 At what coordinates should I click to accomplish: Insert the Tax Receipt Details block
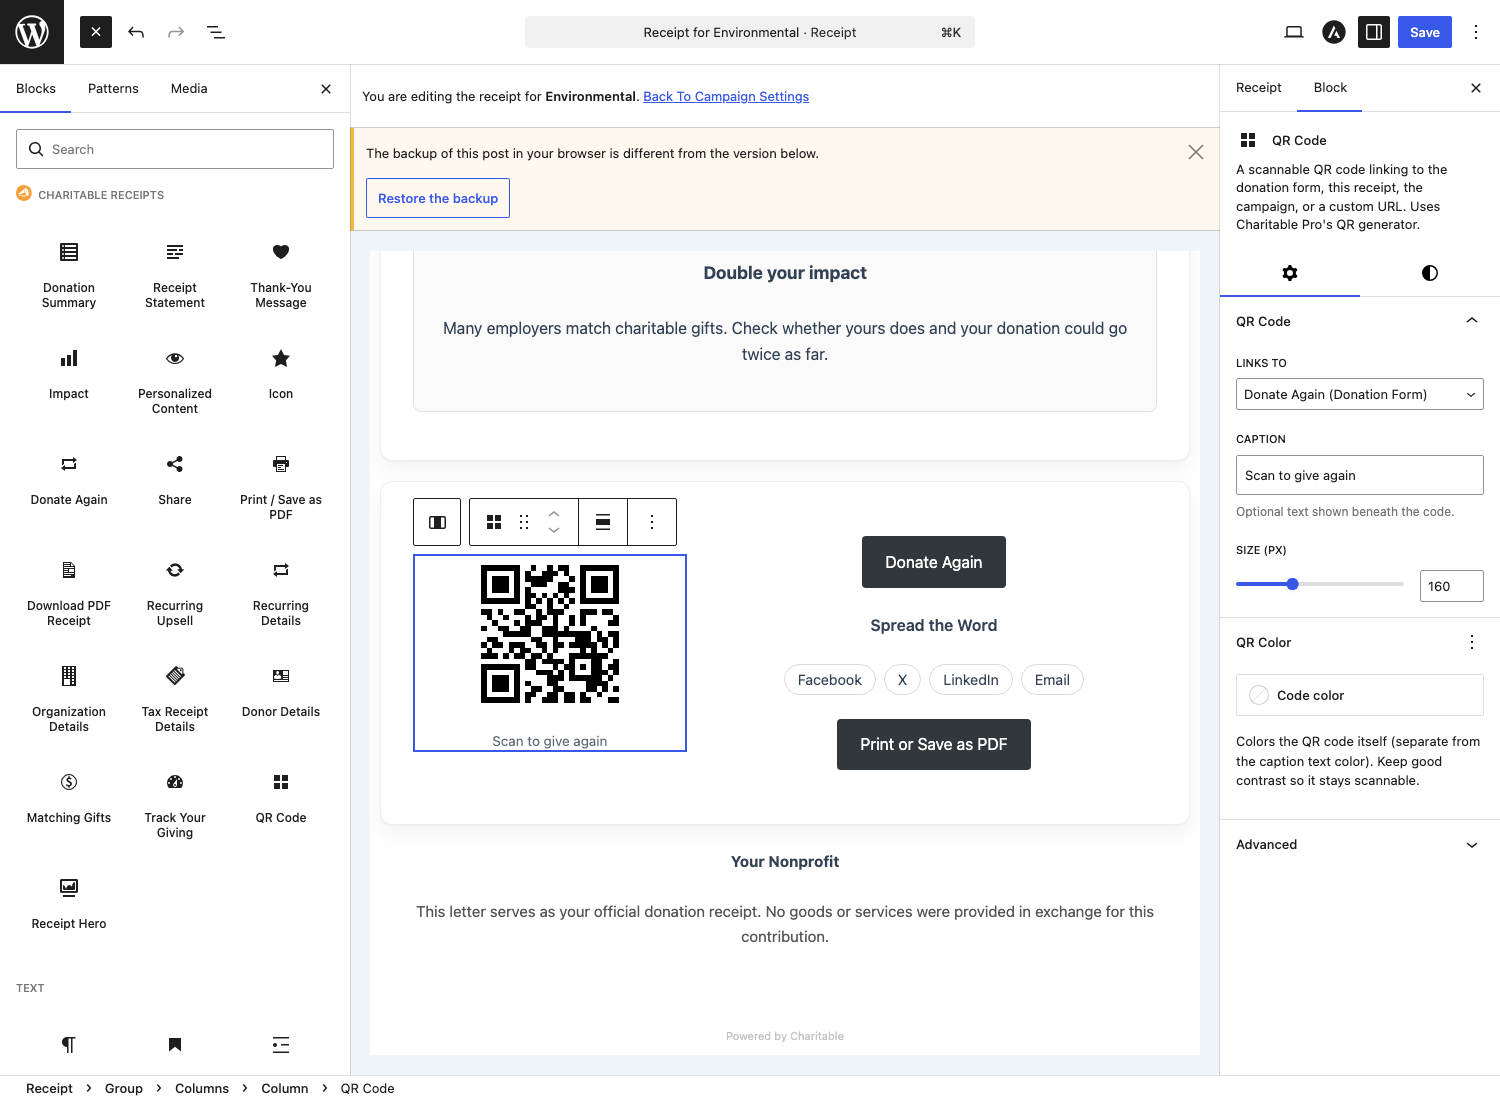(x=175, y=700)
